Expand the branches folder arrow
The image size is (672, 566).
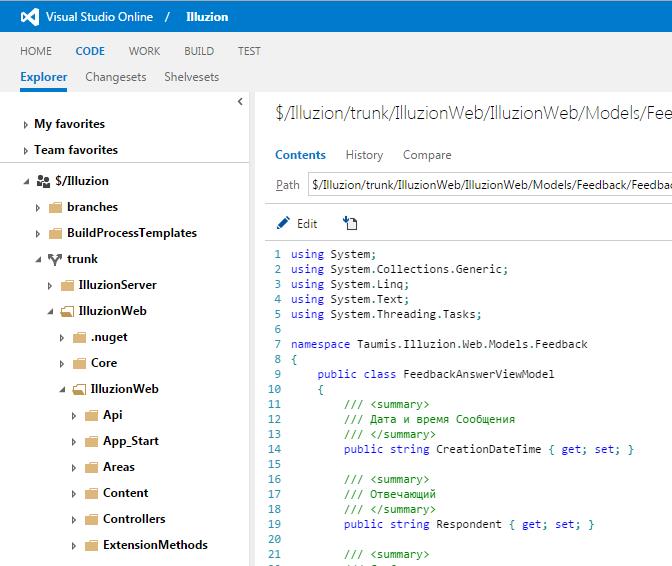(38, 208)
